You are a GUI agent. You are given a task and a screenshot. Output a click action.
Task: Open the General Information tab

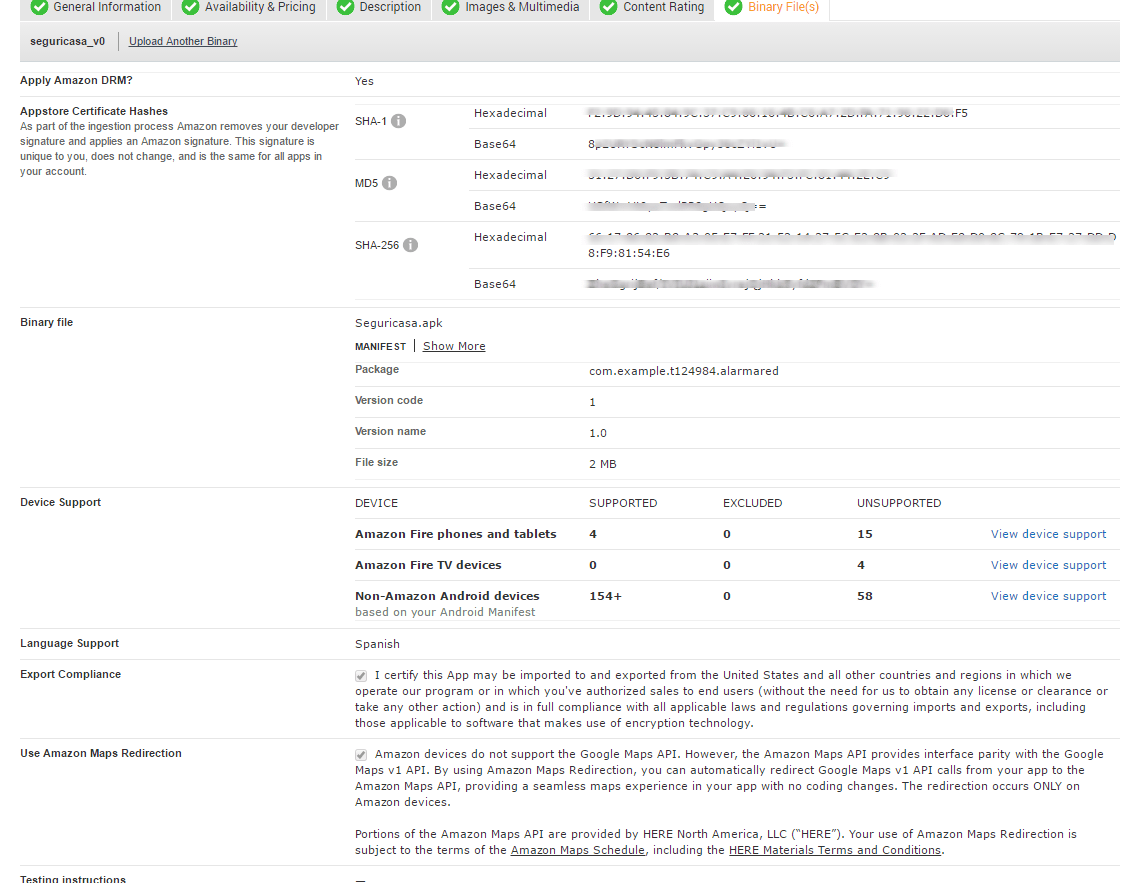[106, 7]
